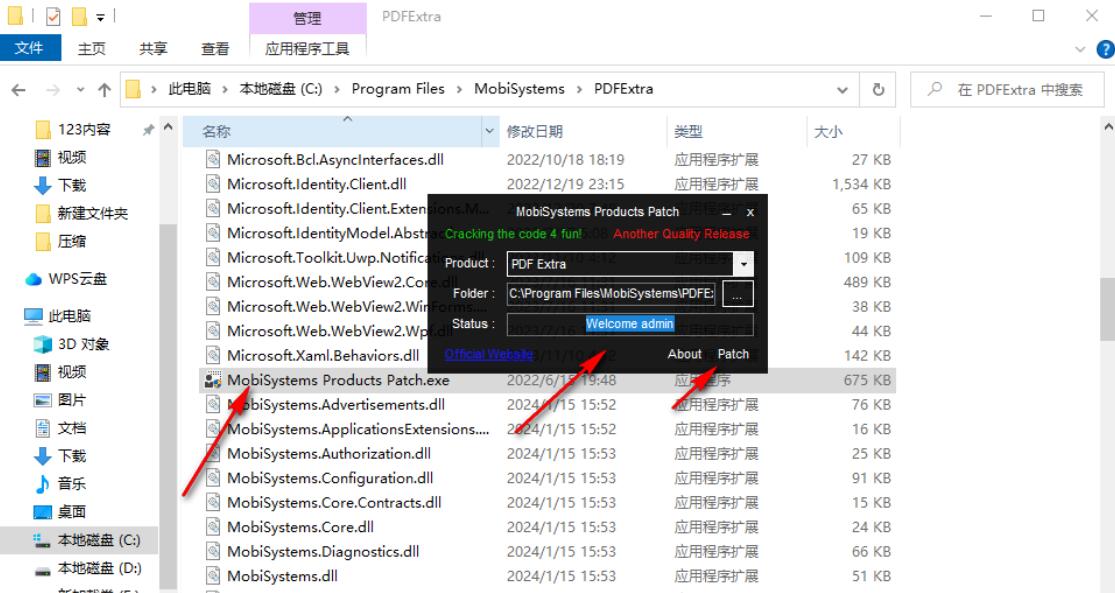Select WPS云盘 in the navigation pane
Image resolution: width=1115 pixels, height=593 pixels.
click(77, 279)
